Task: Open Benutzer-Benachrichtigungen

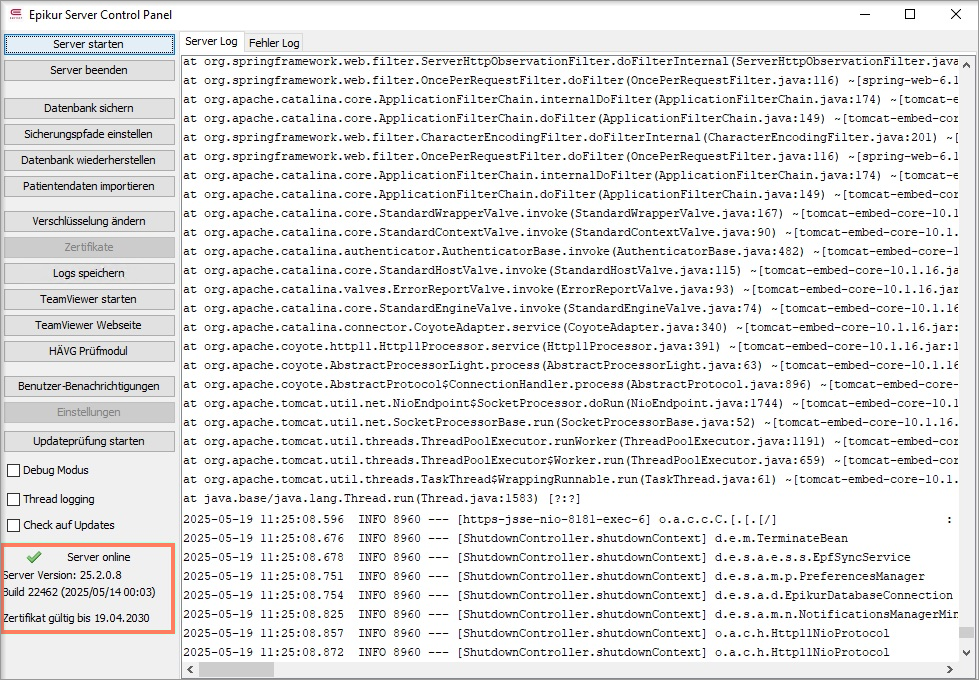Action: coord(89,386)
